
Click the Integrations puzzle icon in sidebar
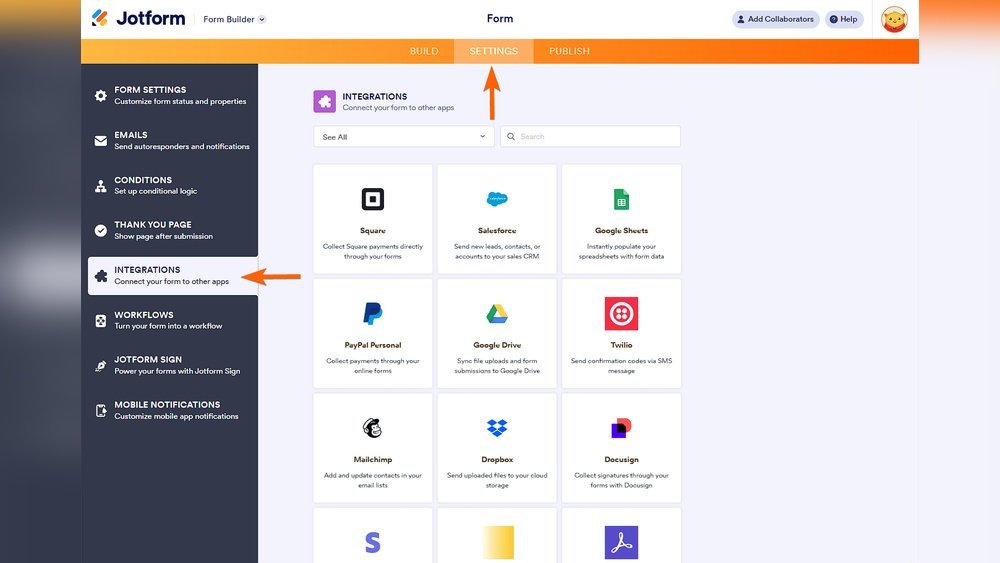click(x=101, y=275)
